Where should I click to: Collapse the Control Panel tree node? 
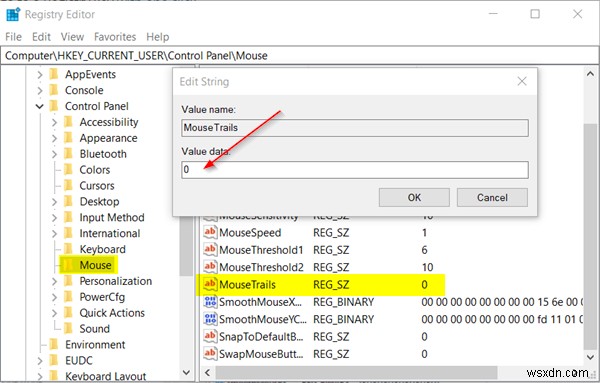click(40, 106)
